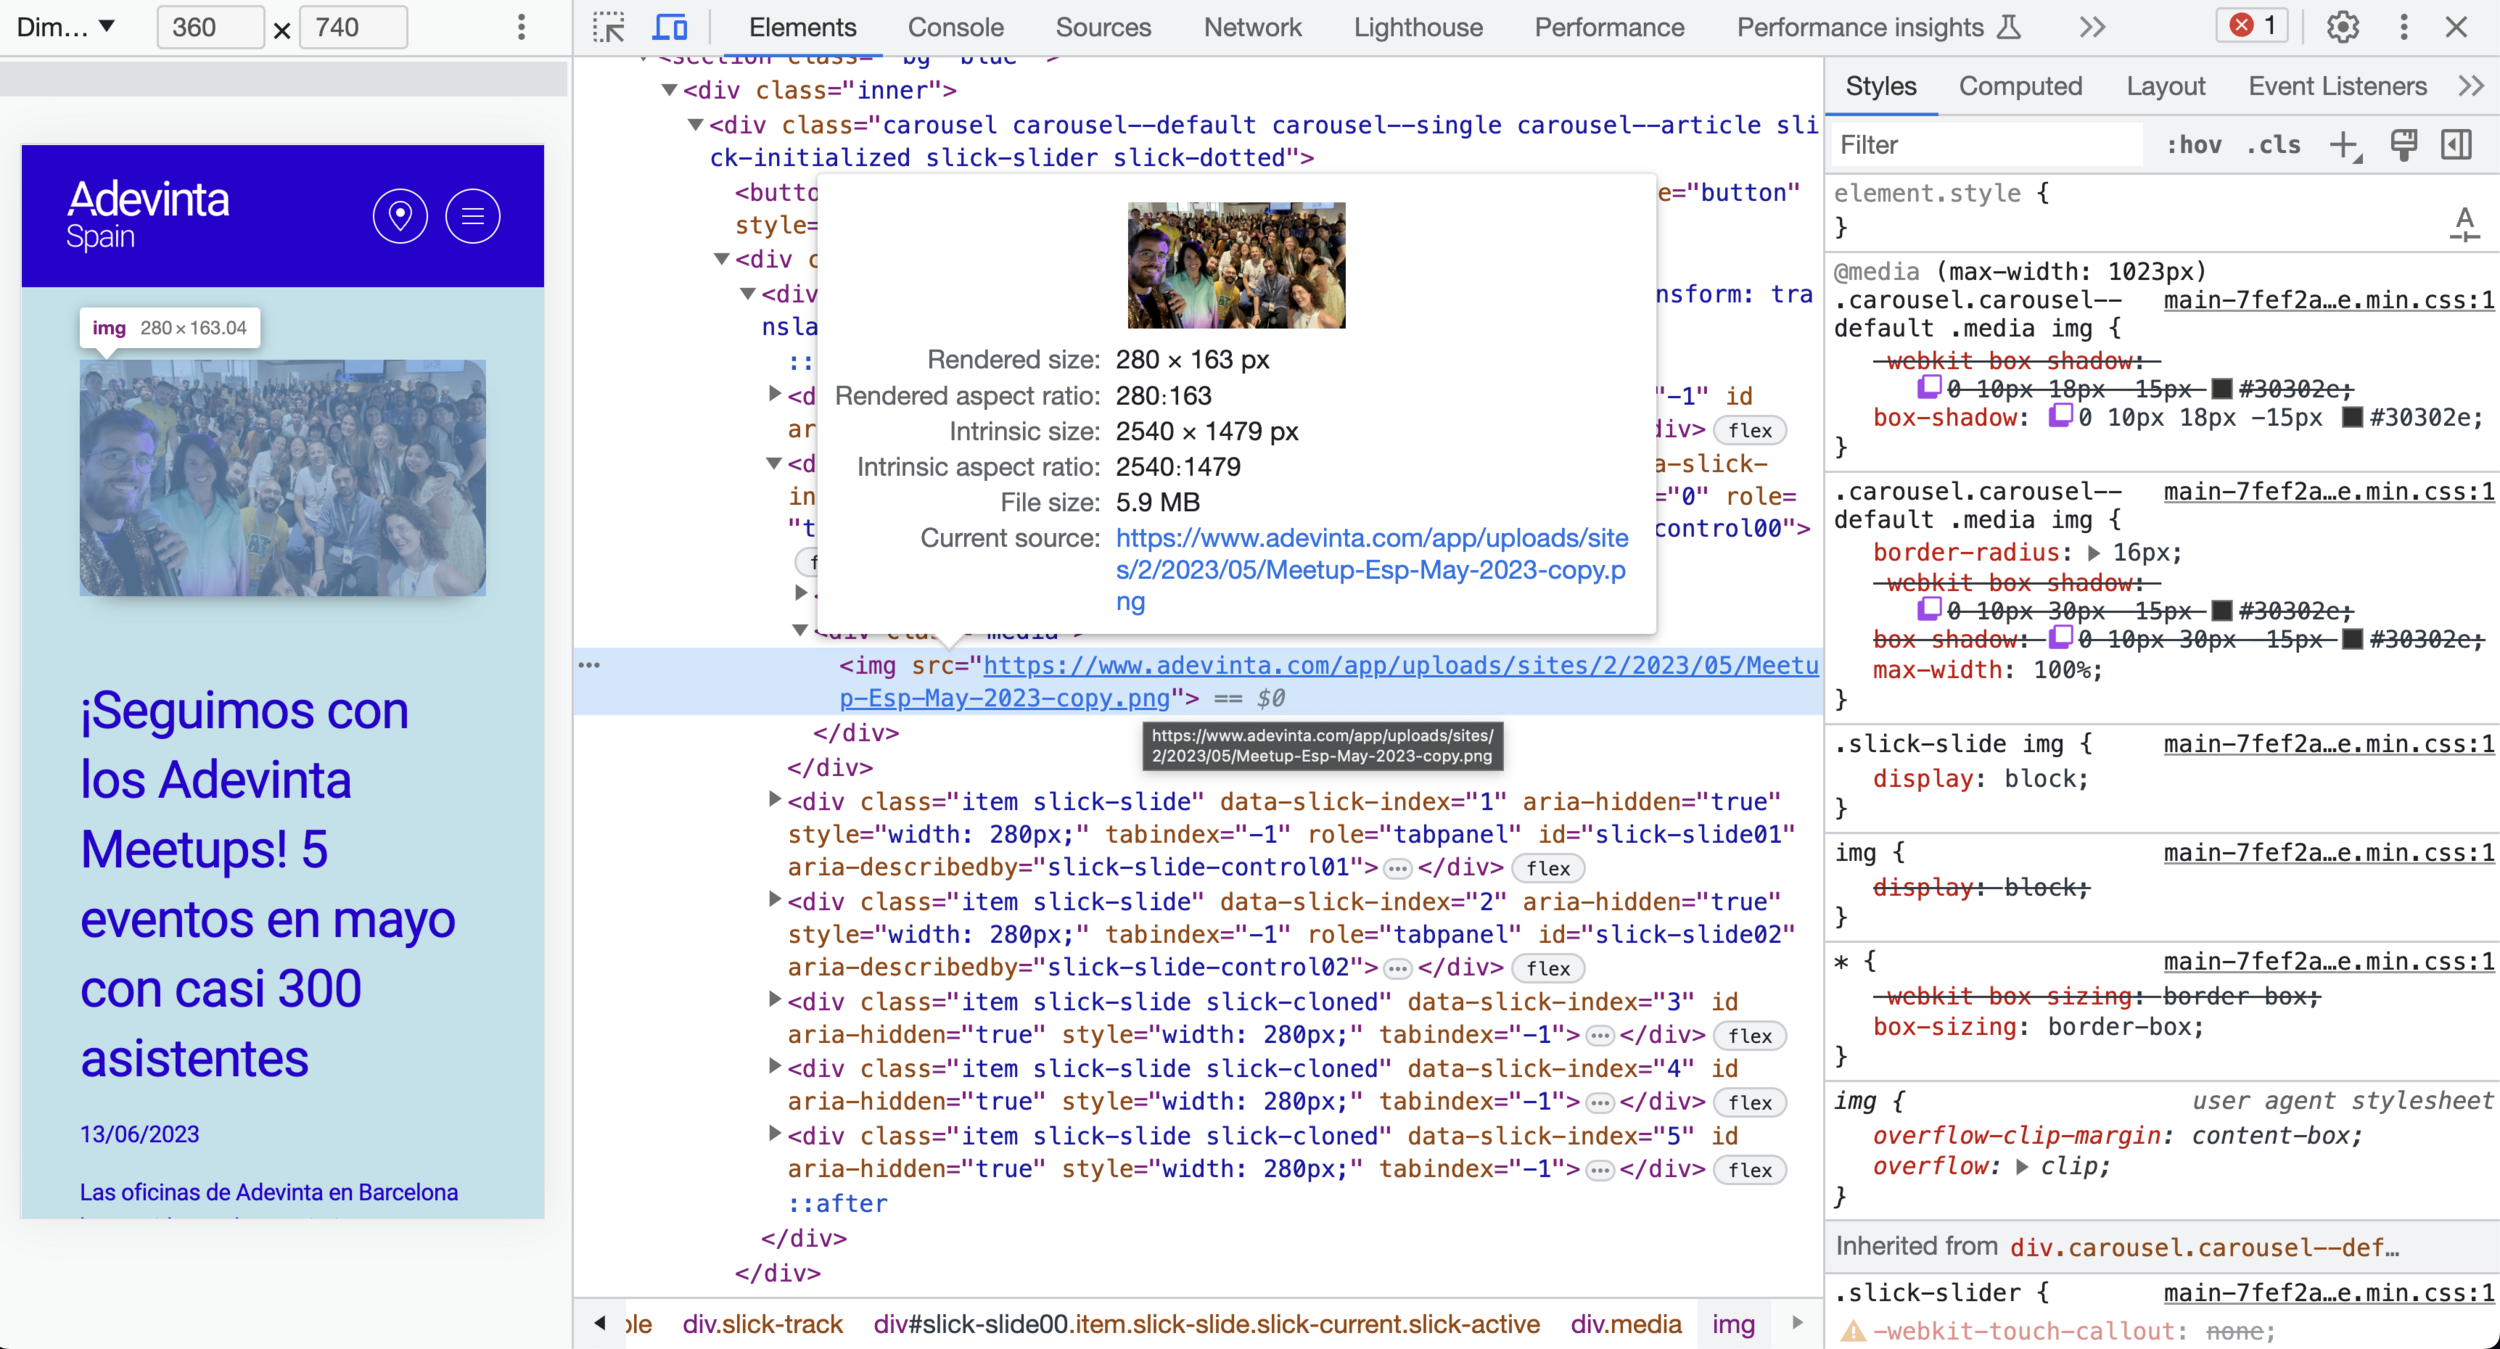Switch to the Console tab
Viewport: 2500px width, 1349px height.
pyautogui.click(x=955, y=27)
